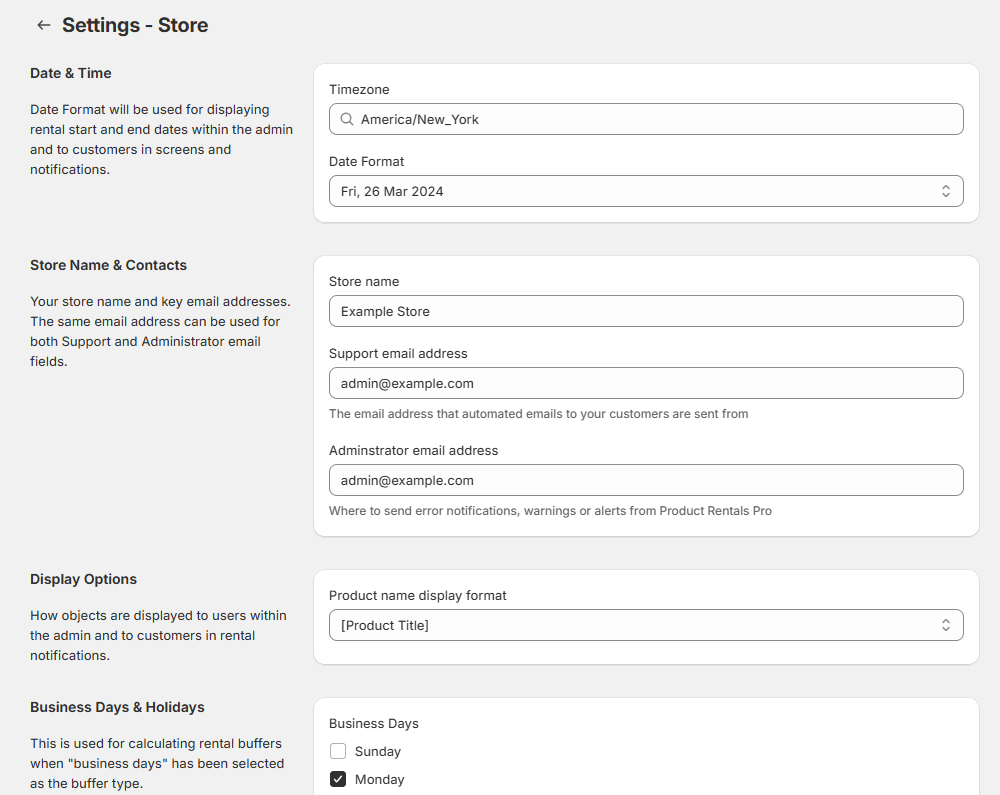The width and height of the screenshot is (1000, 795).
Task: Click the Monday checkbox label text
Action: [x=379, y=779]
